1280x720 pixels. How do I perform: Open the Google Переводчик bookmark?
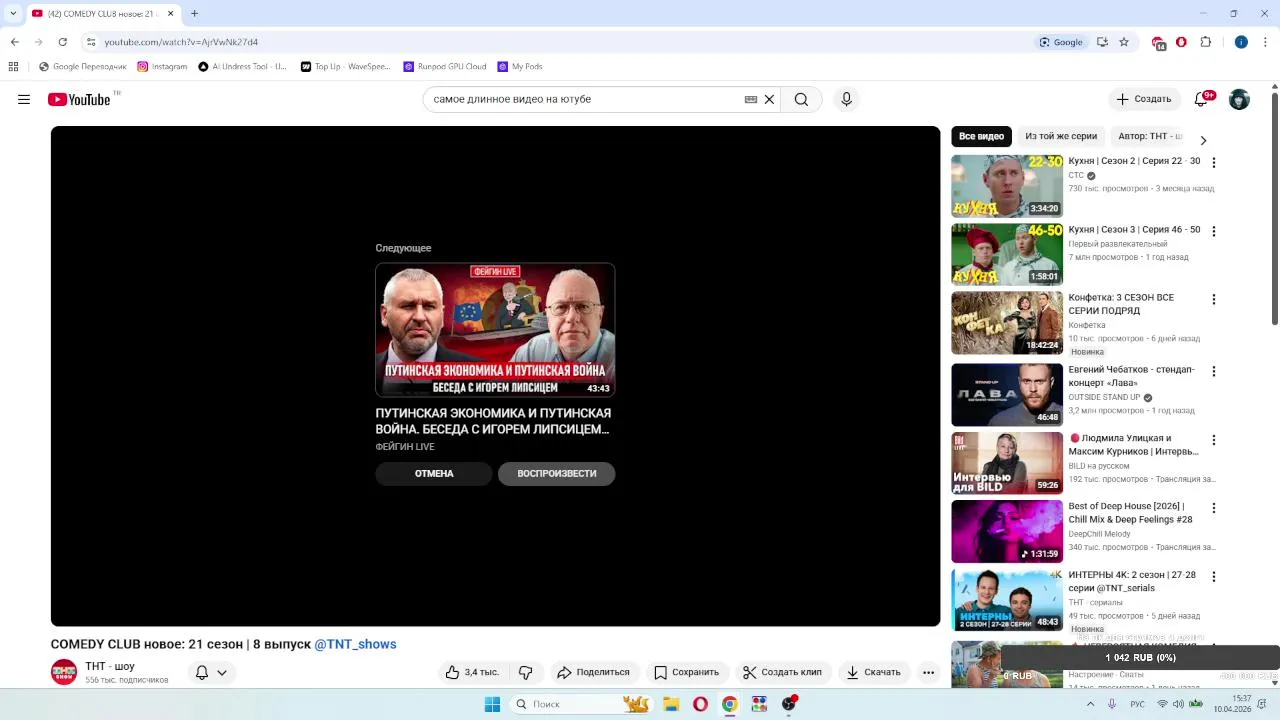(83, 67)
